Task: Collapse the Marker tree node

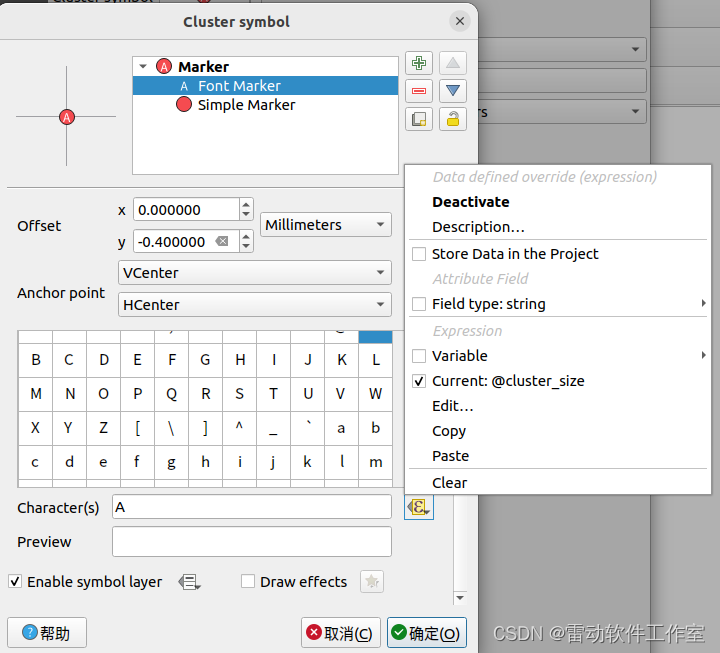Action: [143, 67]
